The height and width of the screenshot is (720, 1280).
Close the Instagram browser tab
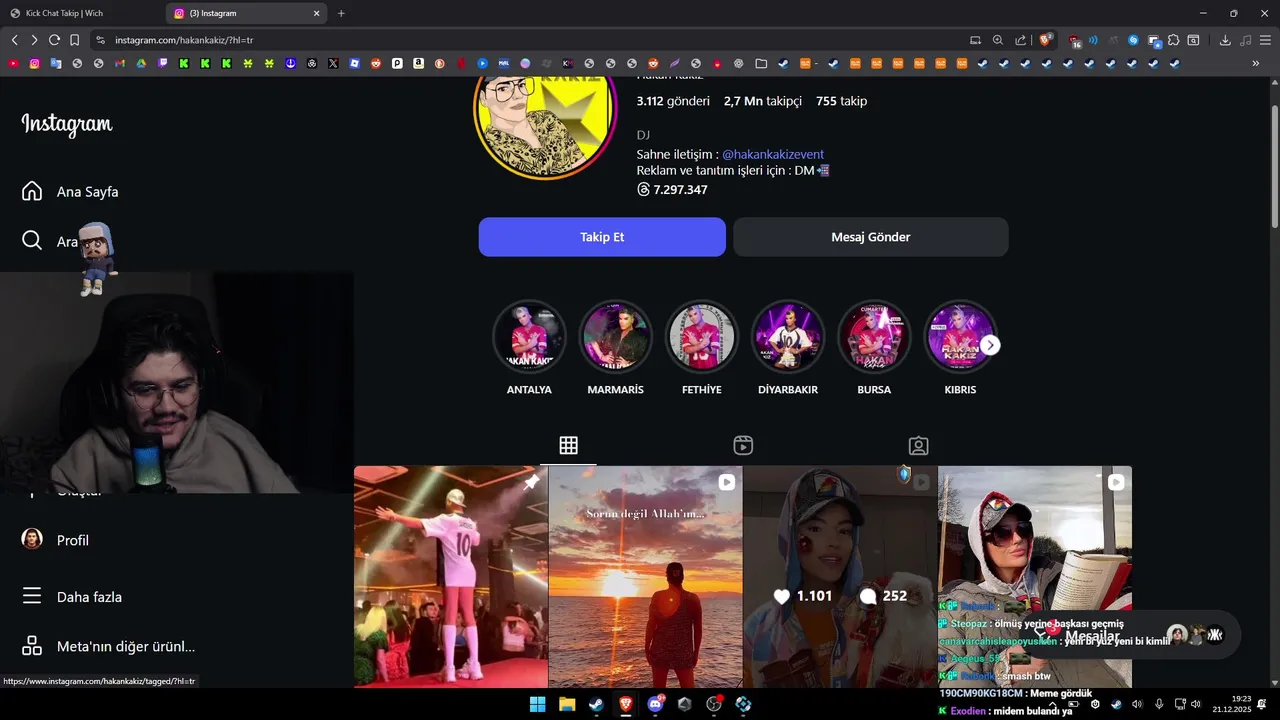317,13
